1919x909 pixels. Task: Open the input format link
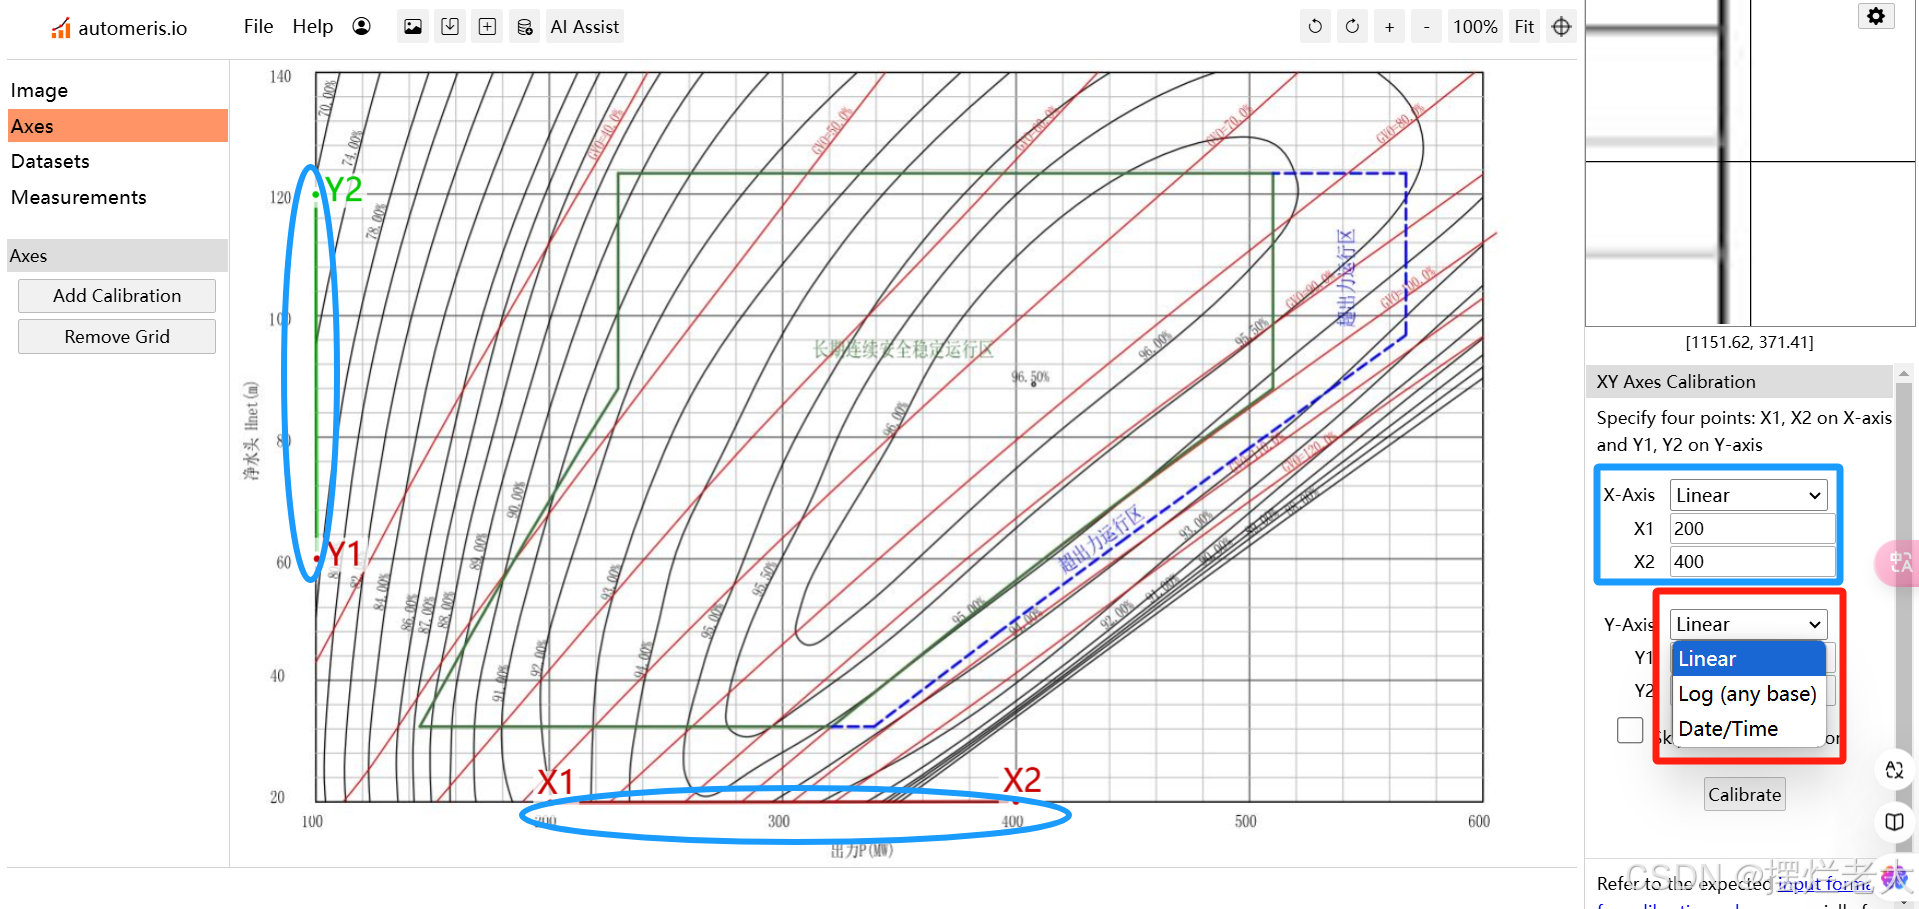click(1824, 883)
